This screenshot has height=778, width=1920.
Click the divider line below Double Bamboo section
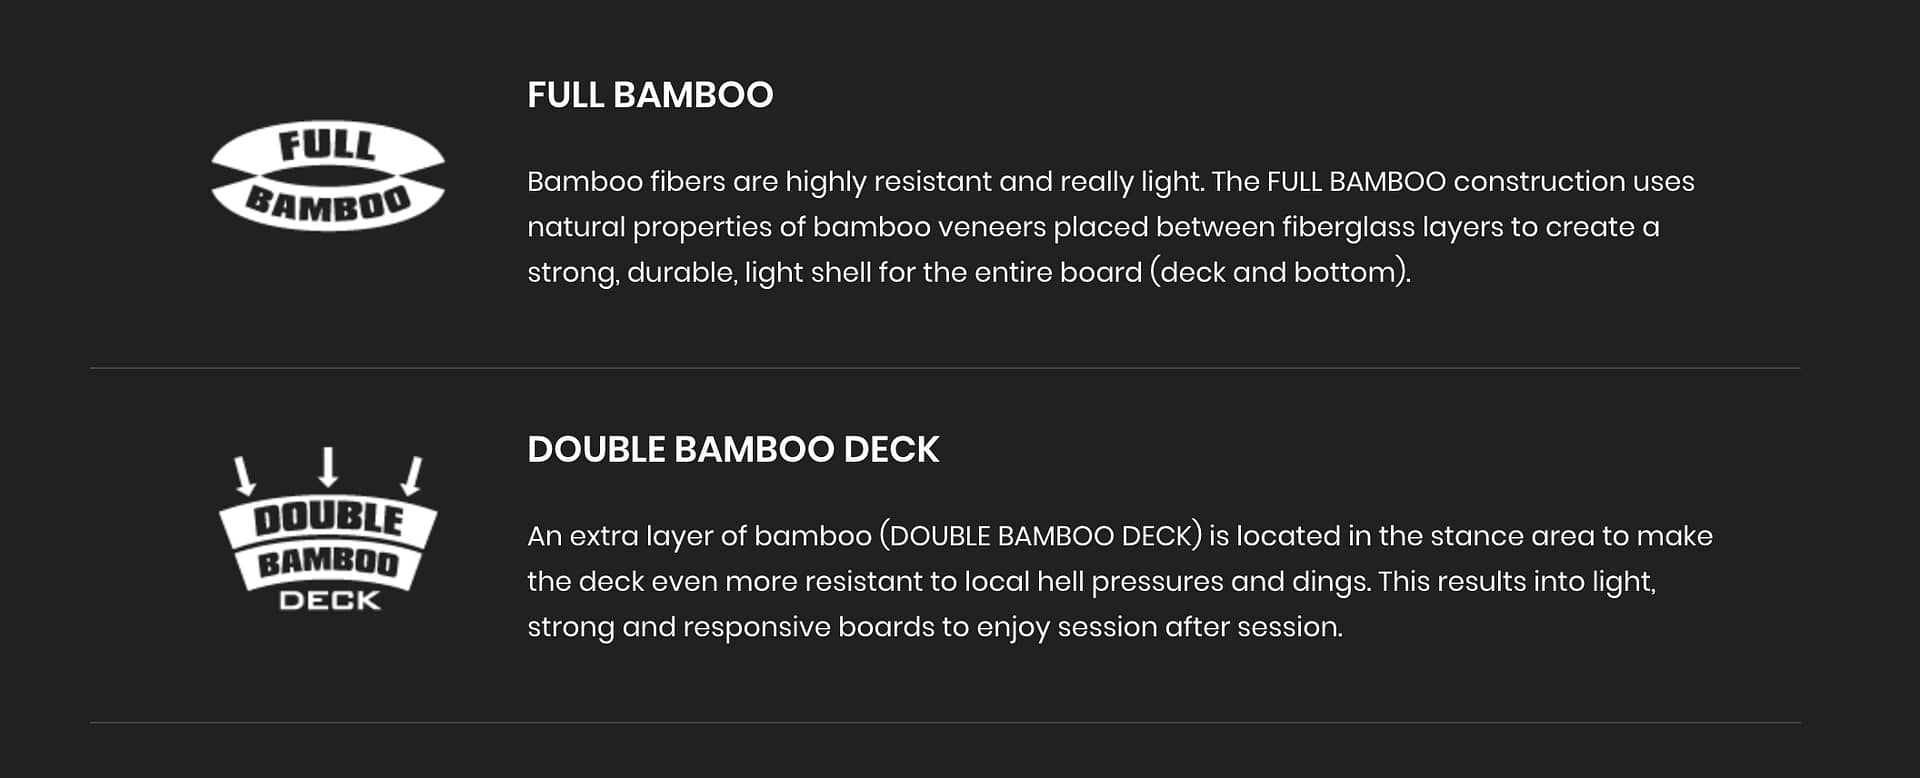[x=945, y=722]
